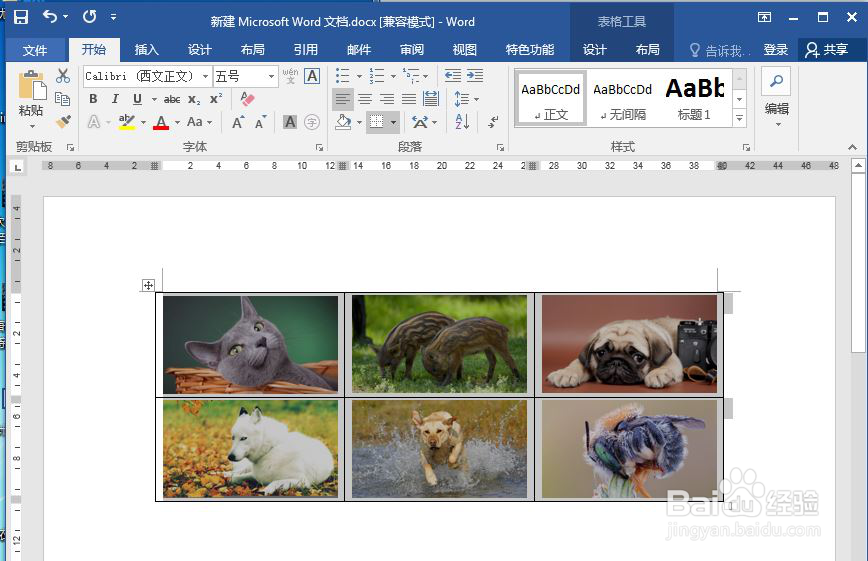This screenshot has height=561, width=868.
Task: Toggle superscript formatting
Action: pyautogui.click(x=216, y=99)
